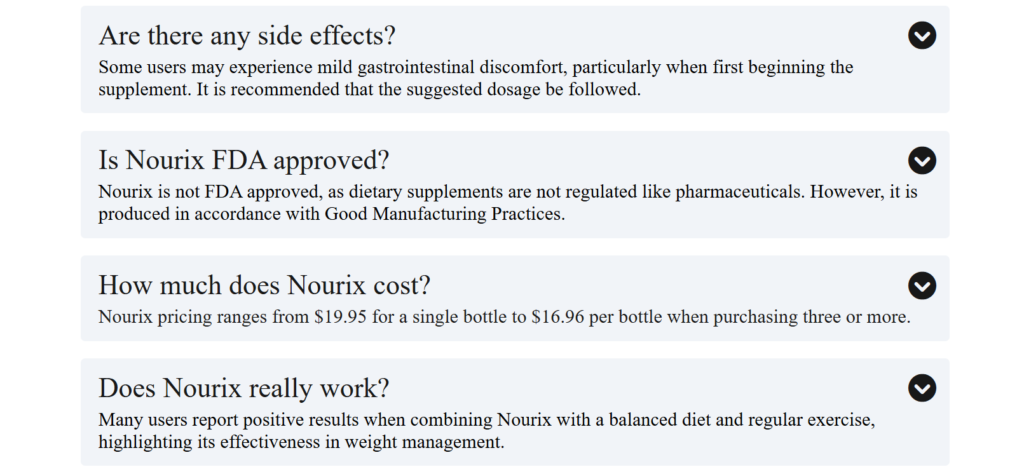Toggle the chevron for 'How much does Nourix cost?'
Image resolution: width=1024 pixels, height=474 pixels.
pos(921,285)
